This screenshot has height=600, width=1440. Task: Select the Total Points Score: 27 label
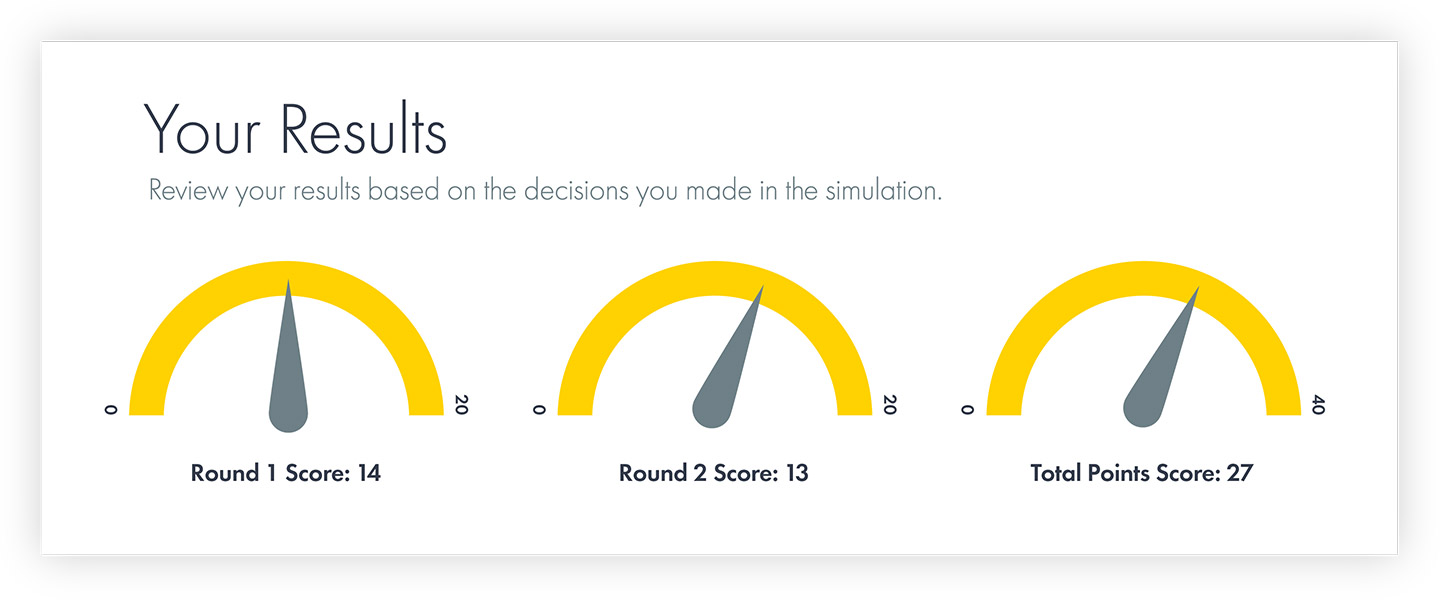1142,473
